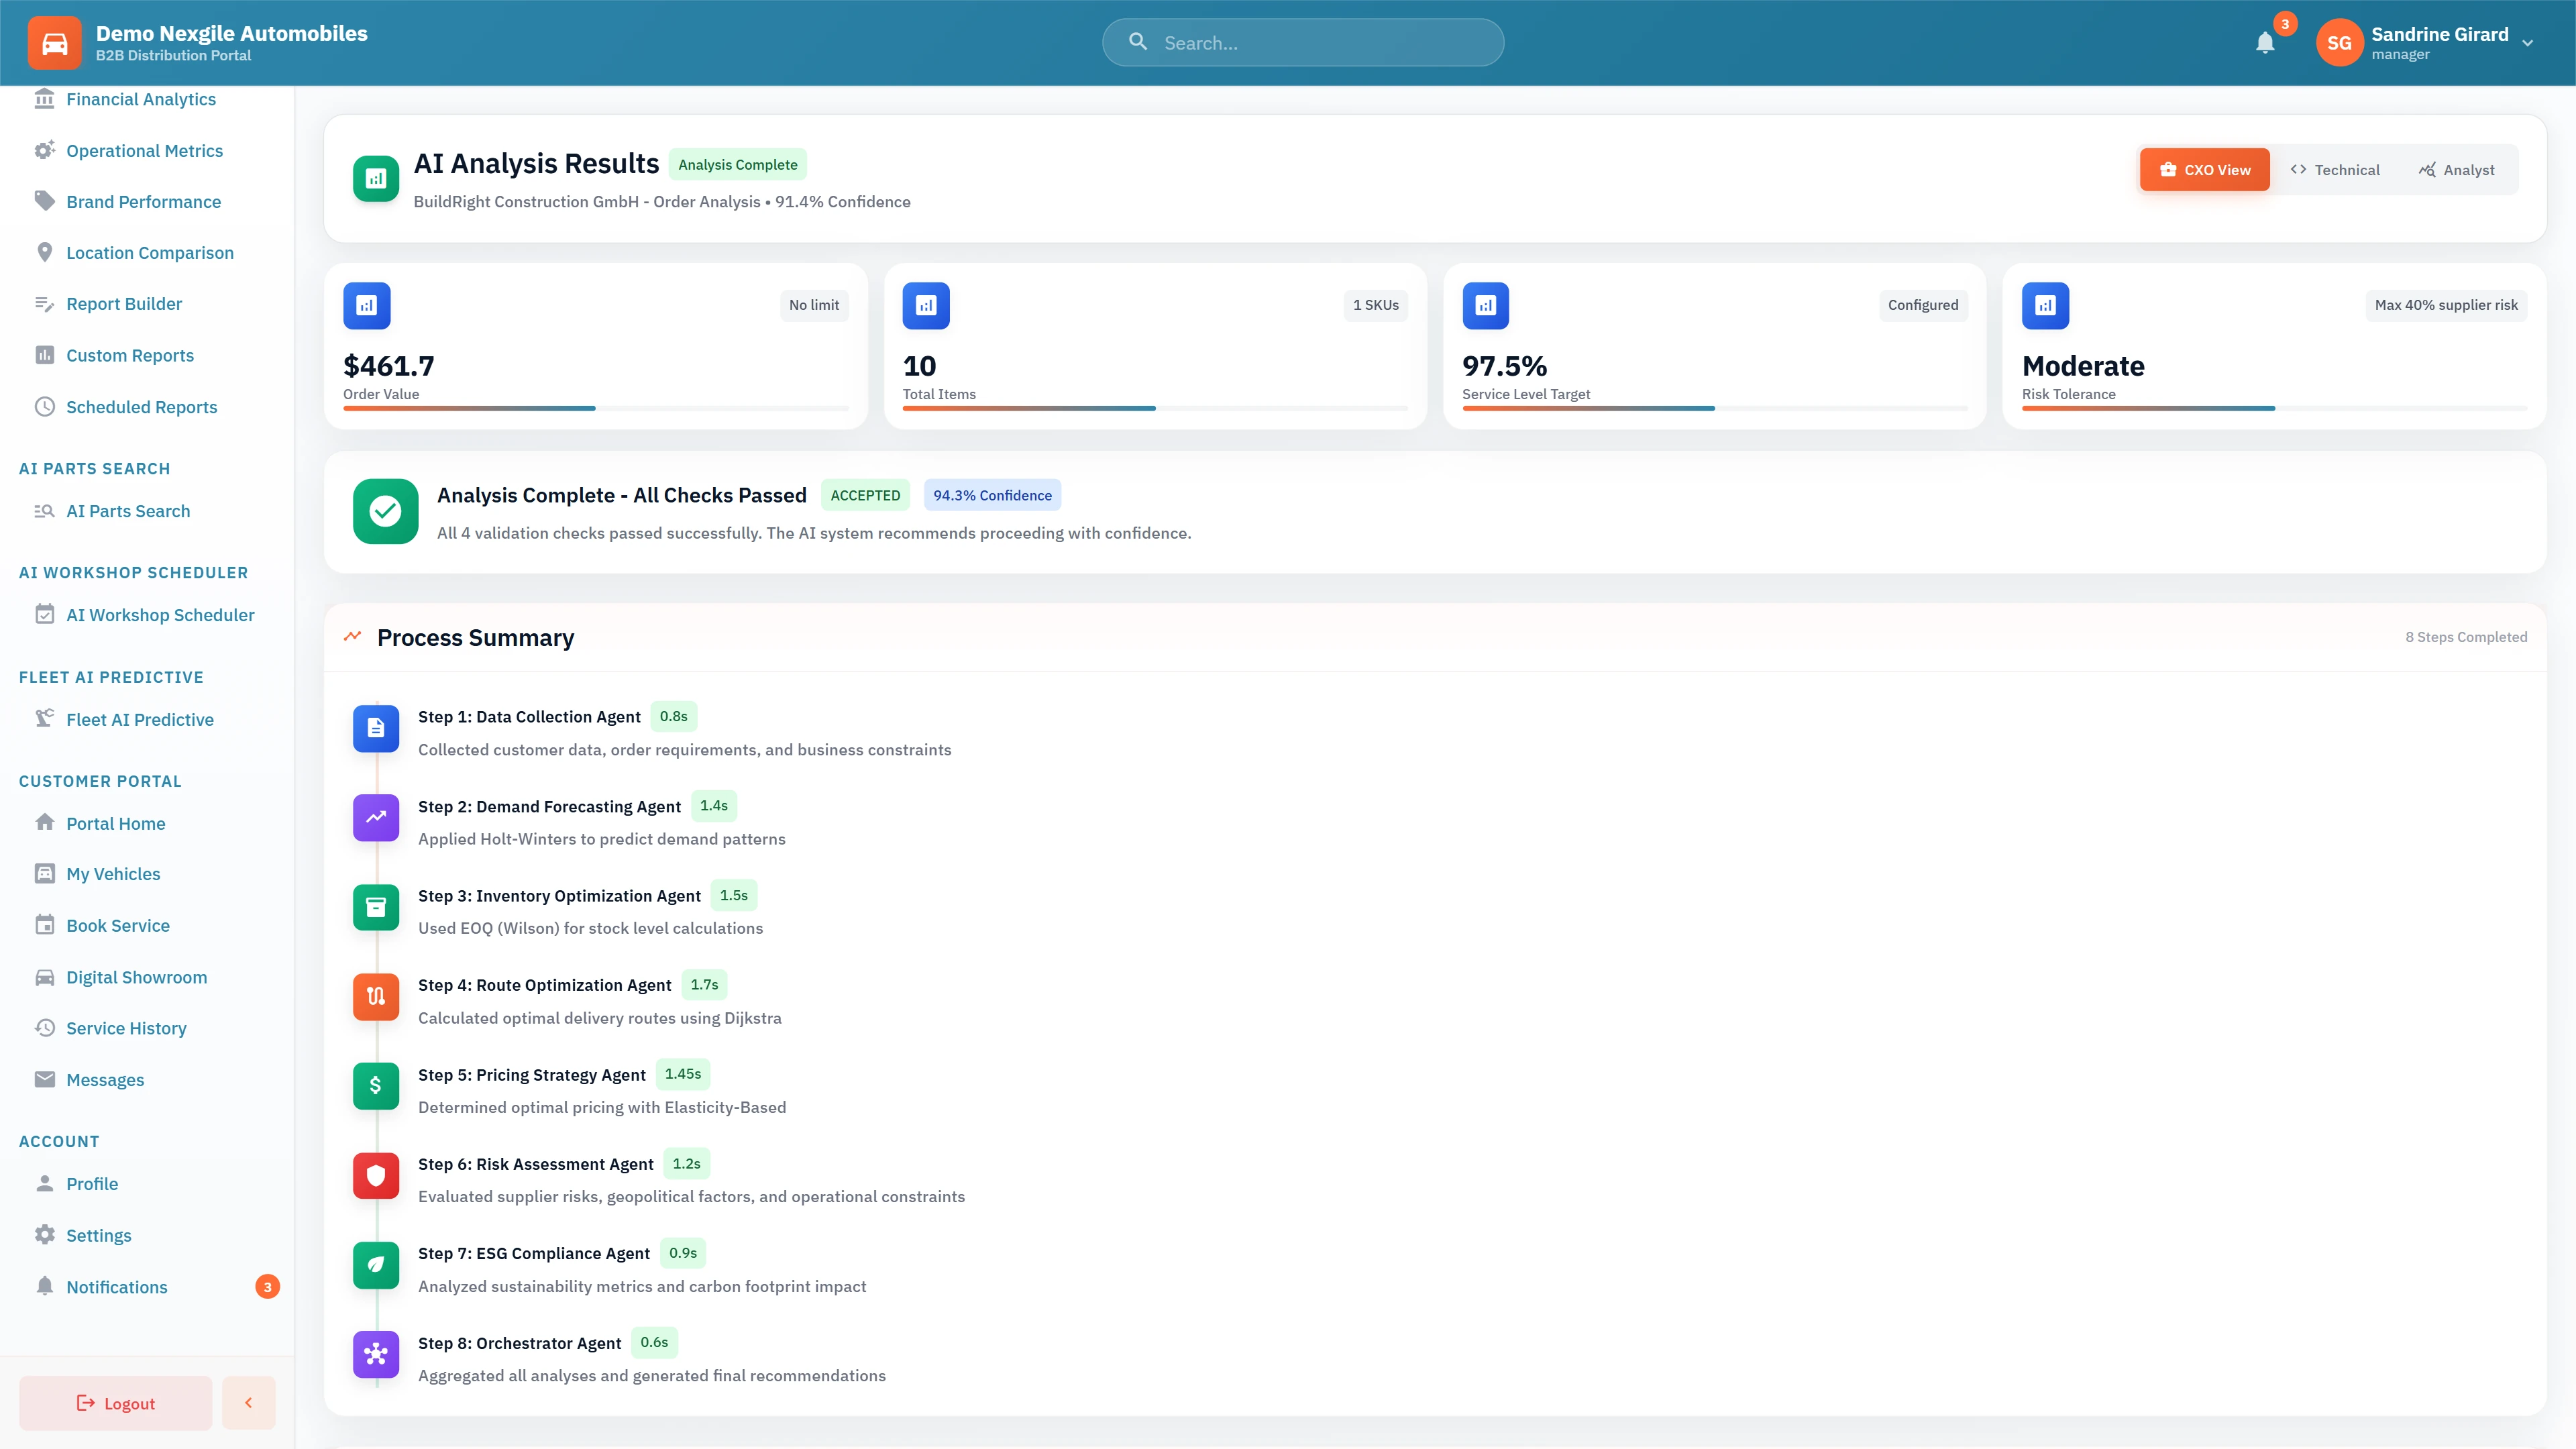Click the Report Builder list icon

tap(45, 304)
